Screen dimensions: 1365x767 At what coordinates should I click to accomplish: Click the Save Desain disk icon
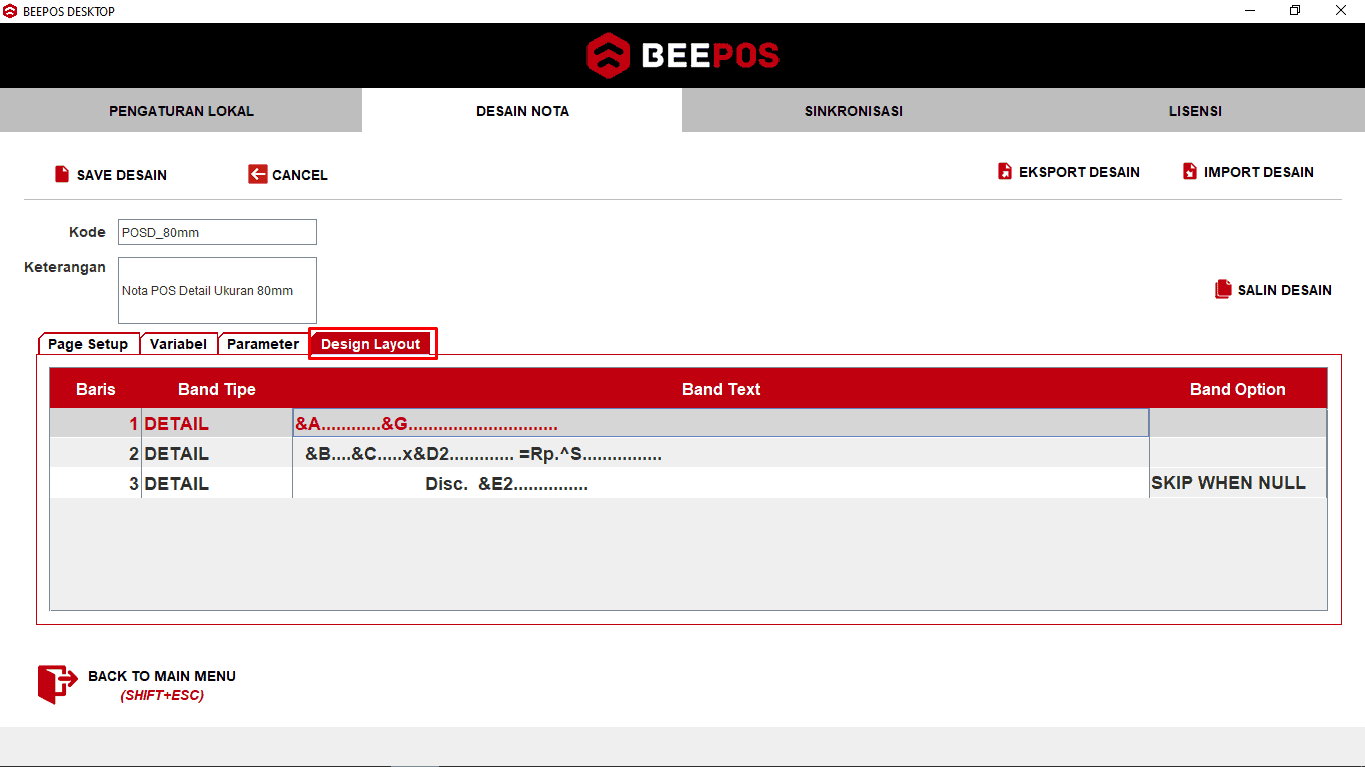click(62, 174)
